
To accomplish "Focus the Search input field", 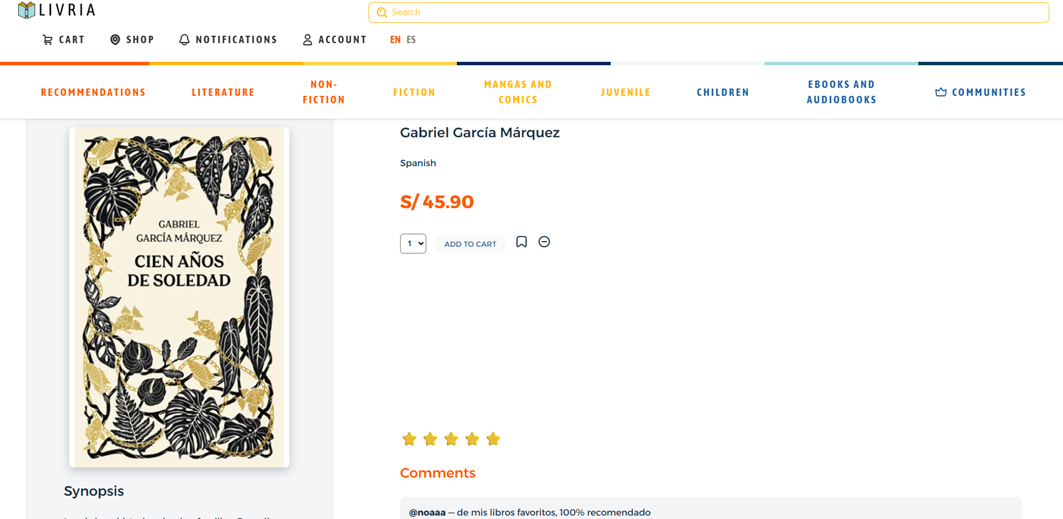I will pyautogui.click(x=708, y=12).
